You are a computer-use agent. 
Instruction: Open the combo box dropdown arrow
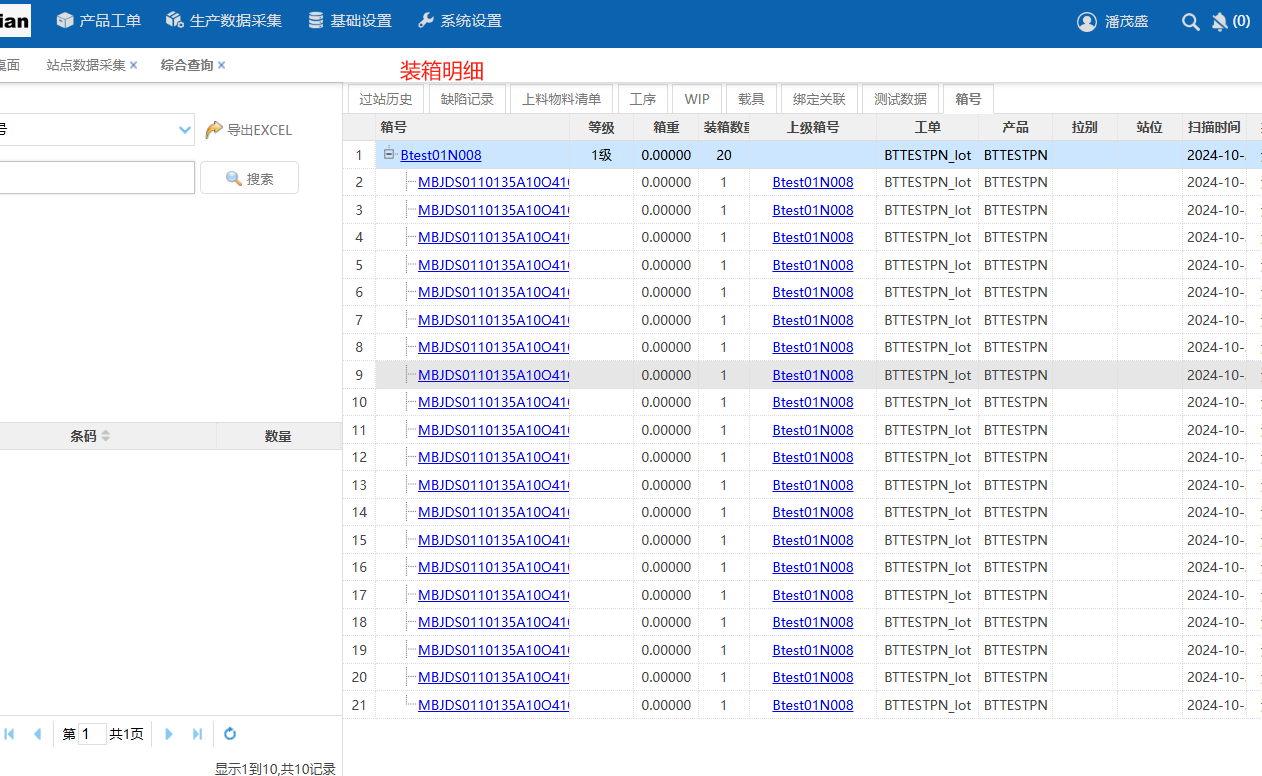(184, 129)
